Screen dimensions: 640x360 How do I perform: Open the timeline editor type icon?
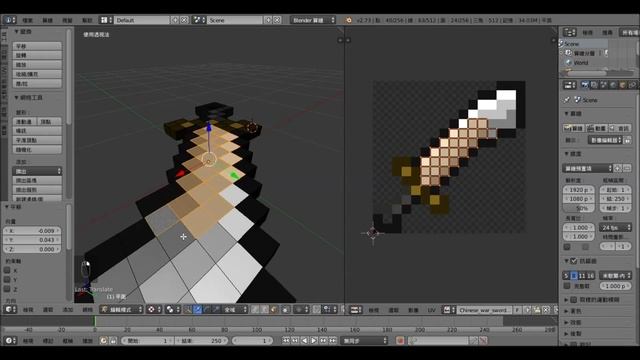10,340
